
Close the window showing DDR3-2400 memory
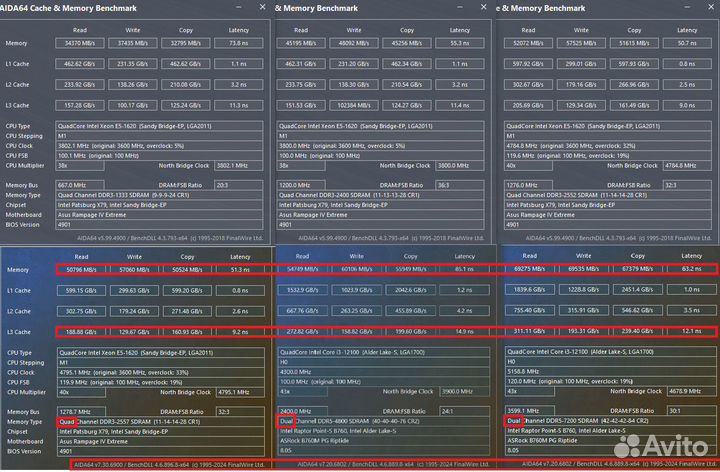(484, 7)
